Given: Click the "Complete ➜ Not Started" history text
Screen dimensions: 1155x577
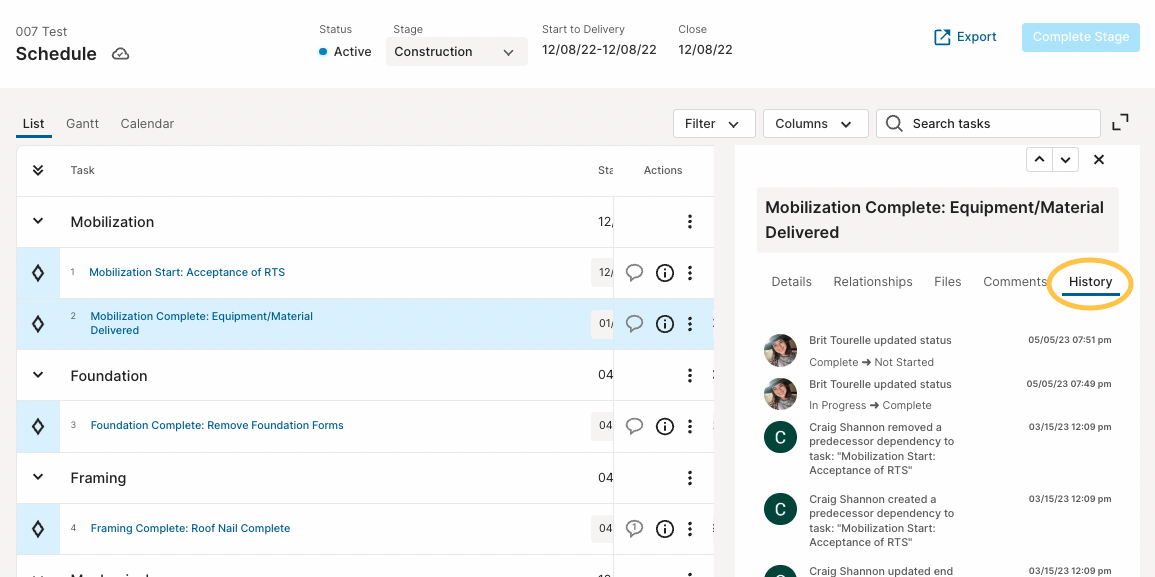Looking at the screenshot, I should [x=871, y=362].
